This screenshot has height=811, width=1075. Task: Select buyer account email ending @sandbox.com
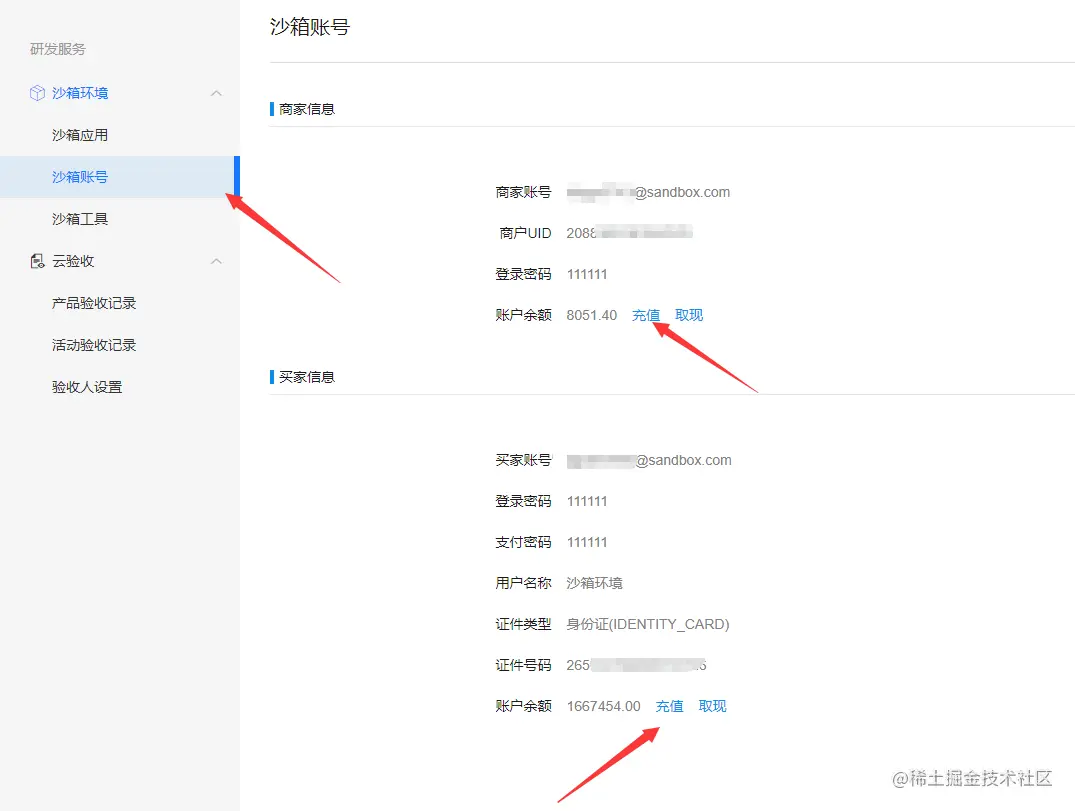click(x=649, y=461)
